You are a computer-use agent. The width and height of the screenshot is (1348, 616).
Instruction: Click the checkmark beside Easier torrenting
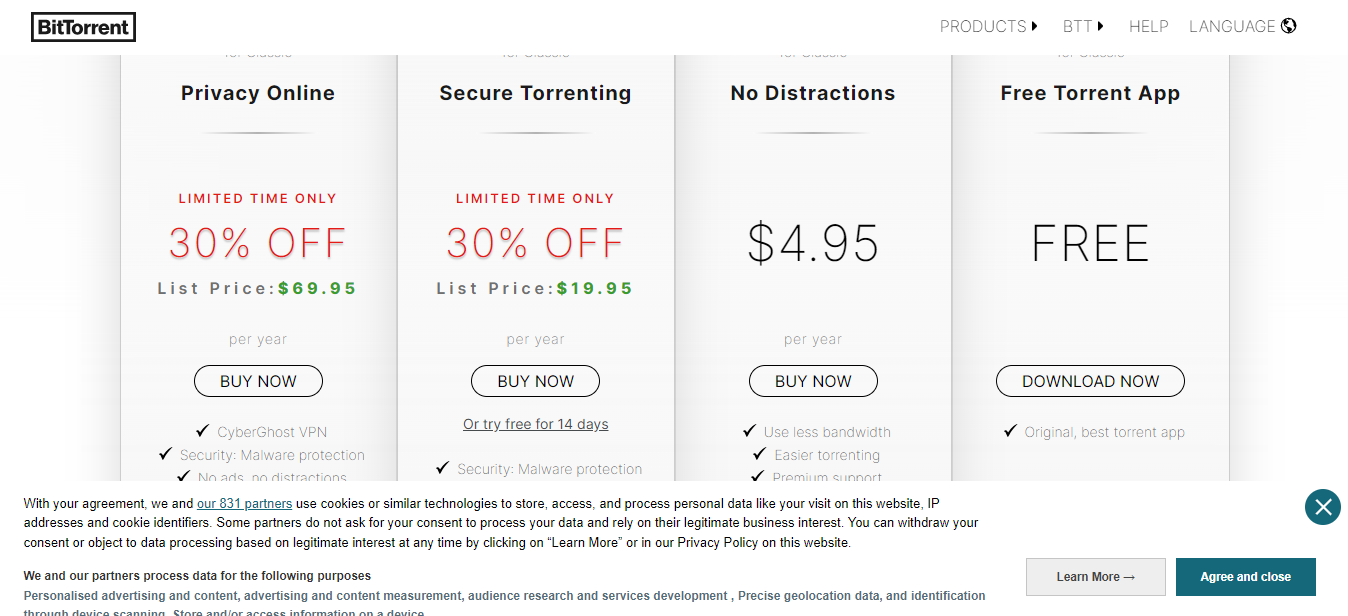[760, 454]
